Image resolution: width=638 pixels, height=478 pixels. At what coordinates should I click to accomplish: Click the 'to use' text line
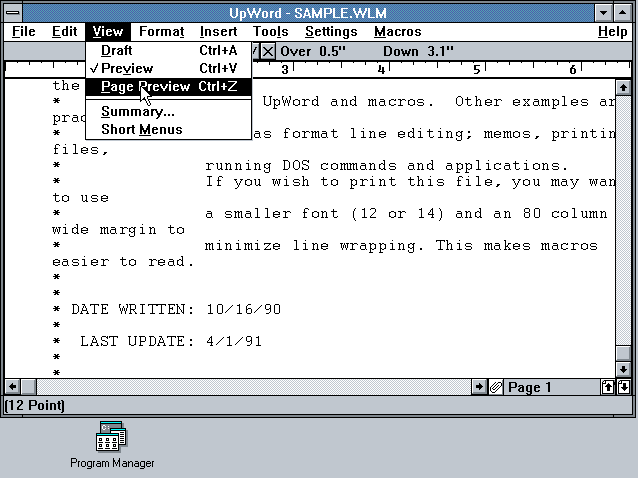click(81, 198)
